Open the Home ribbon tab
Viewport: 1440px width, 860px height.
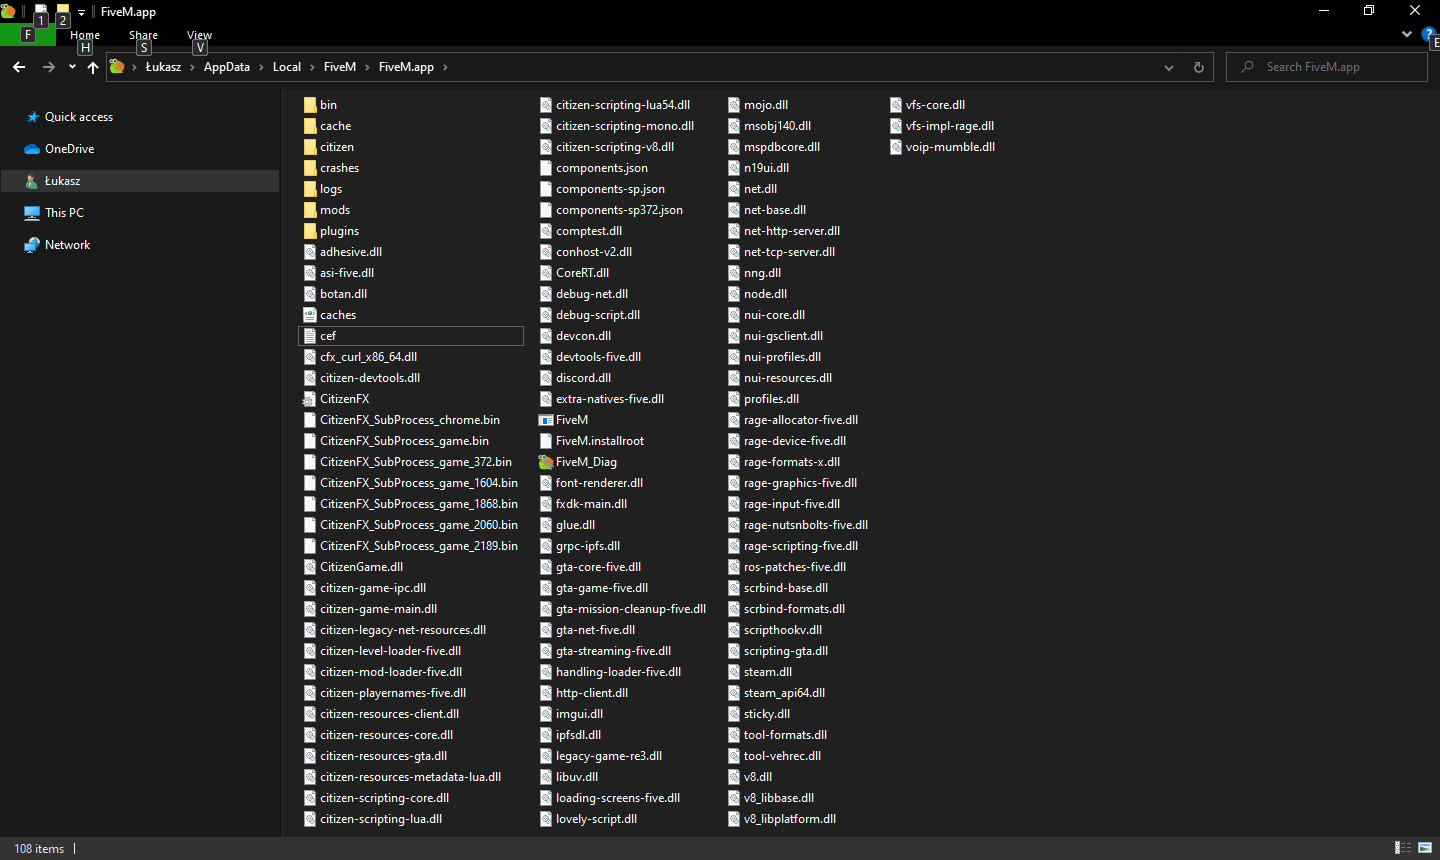tap(85, 35)
